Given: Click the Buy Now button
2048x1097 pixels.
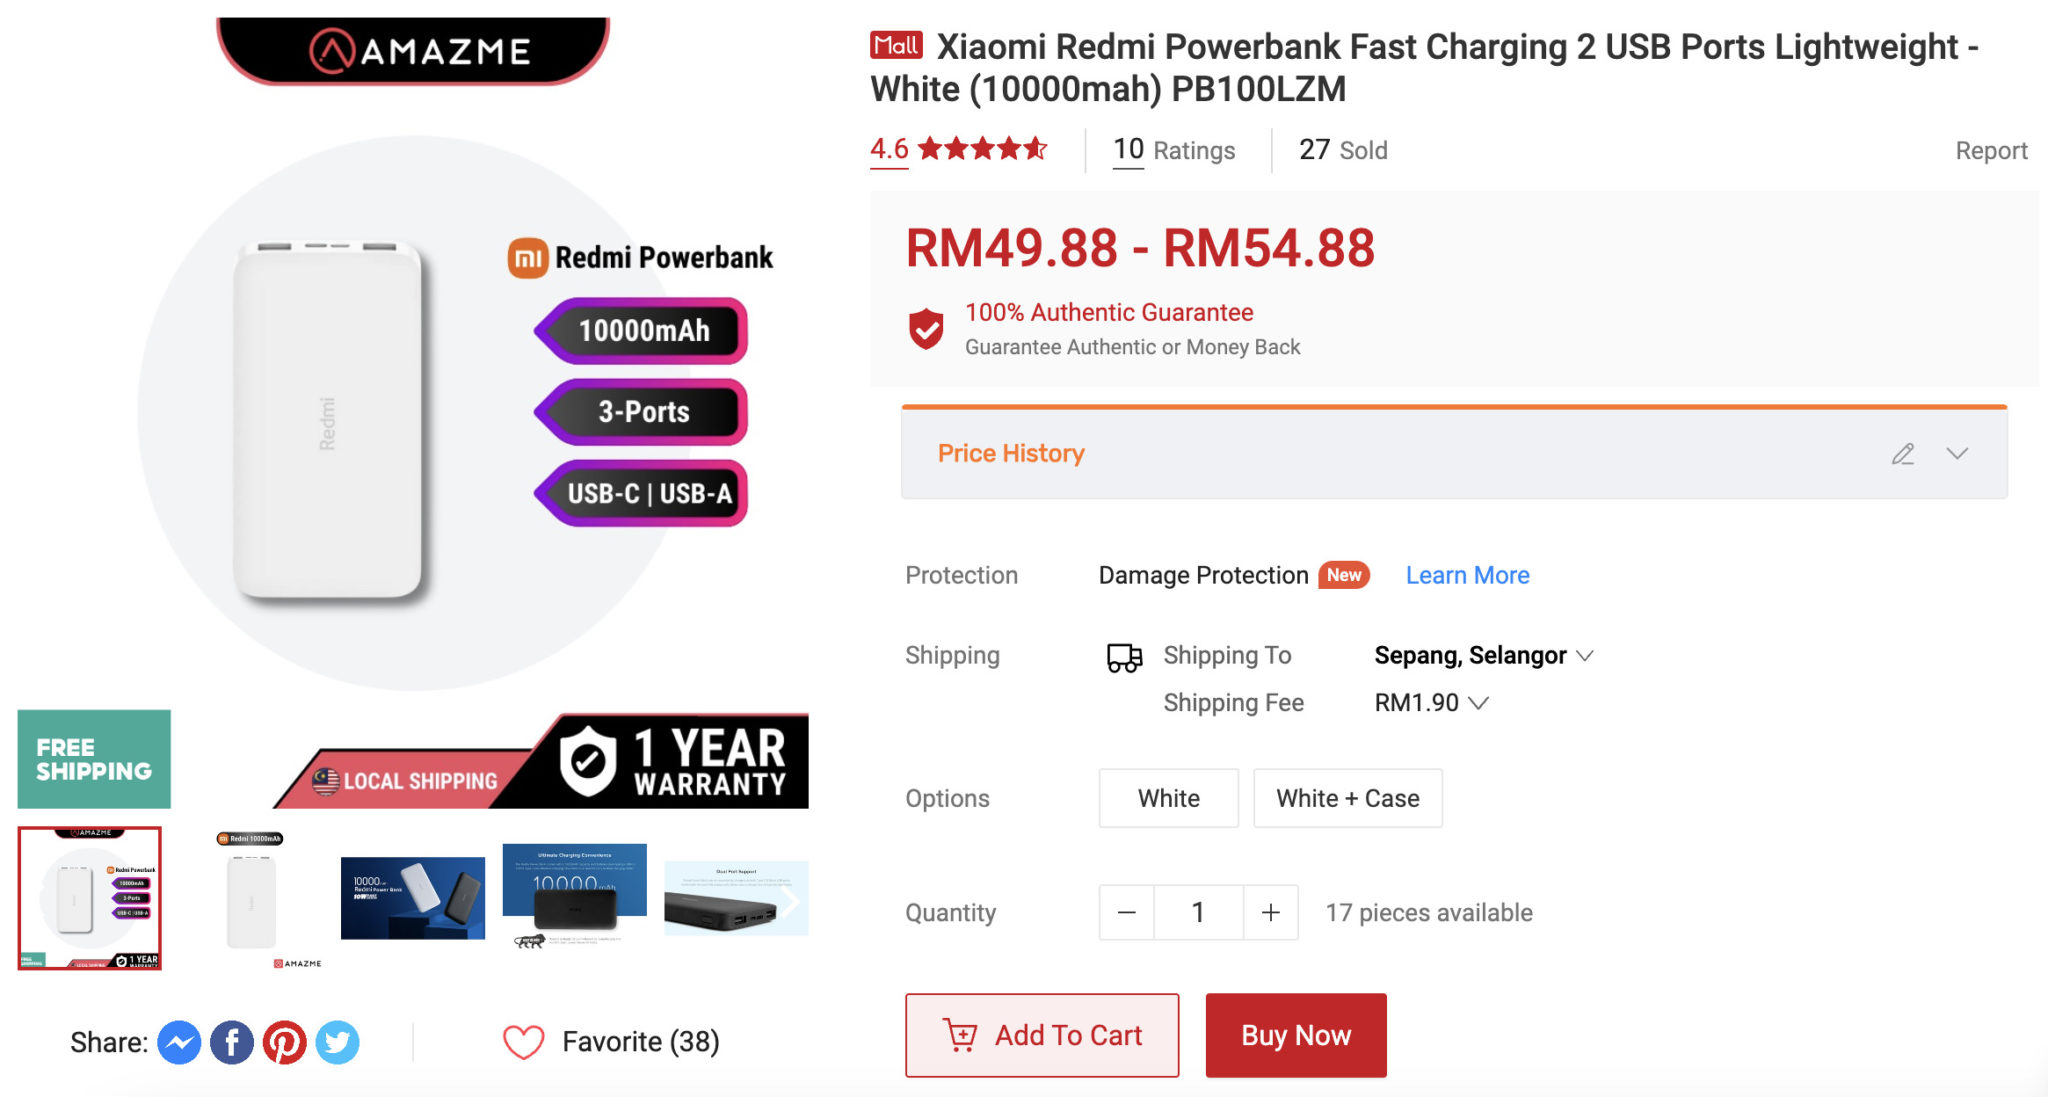Looking at the screenshot, I should point(1296,1035).
